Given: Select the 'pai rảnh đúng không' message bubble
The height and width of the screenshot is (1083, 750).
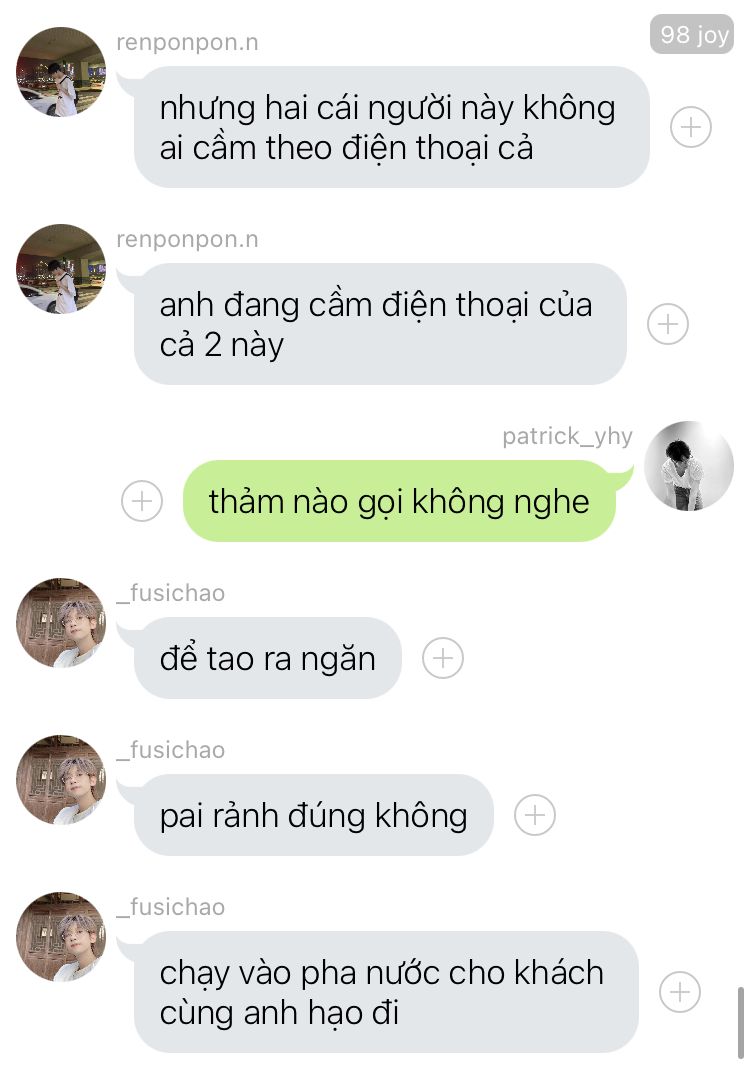Looking at the screenshot, I should pos(314,815).
